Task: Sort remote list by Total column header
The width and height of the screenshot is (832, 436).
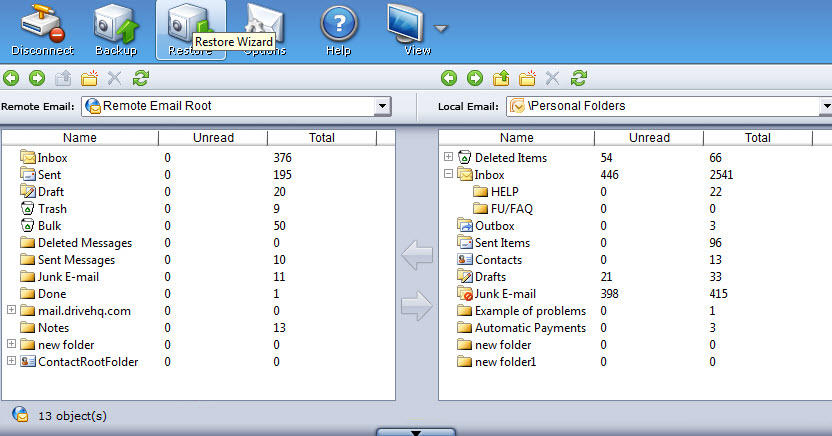Action: pos(321,138)
